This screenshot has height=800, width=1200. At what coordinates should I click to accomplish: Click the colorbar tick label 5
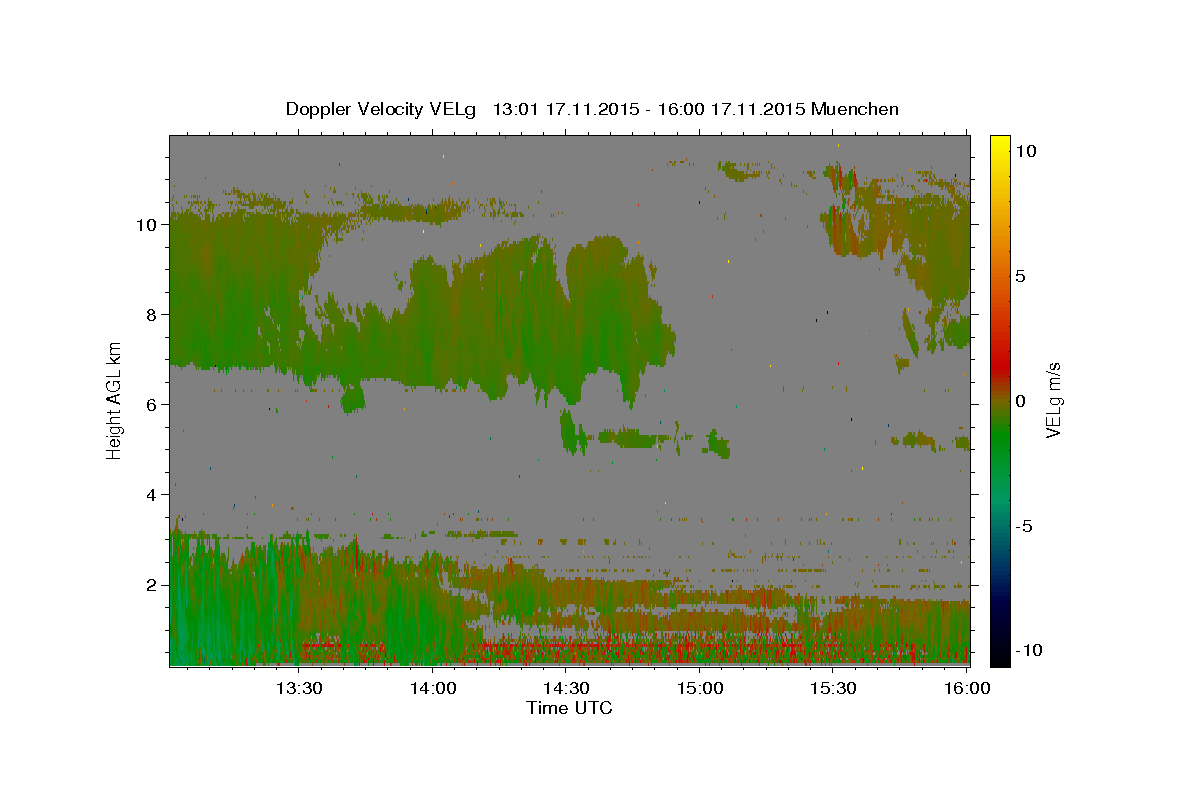(1020, 275)
